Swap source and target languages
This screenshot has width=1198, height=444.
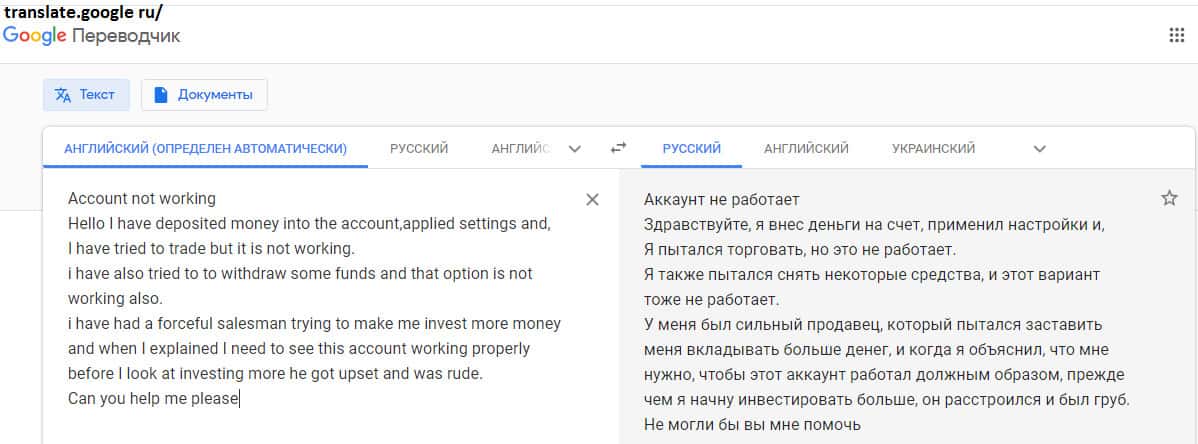point(618,148)
